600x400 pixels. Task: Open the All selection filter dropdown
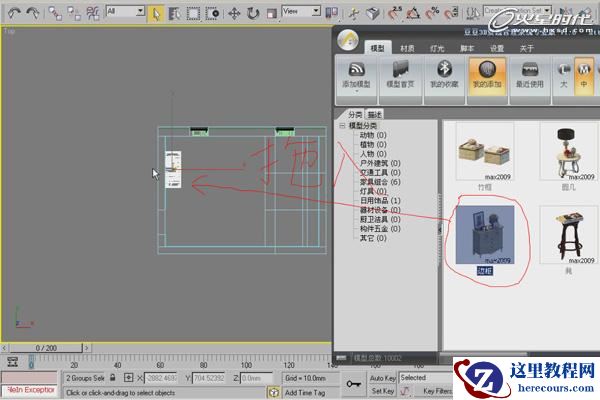point(126,11)
